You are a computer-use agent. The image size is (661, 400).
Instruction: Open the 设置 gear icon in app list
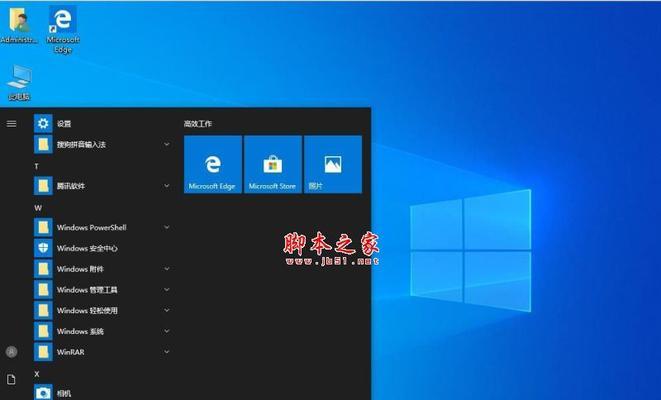click(43, 123)
